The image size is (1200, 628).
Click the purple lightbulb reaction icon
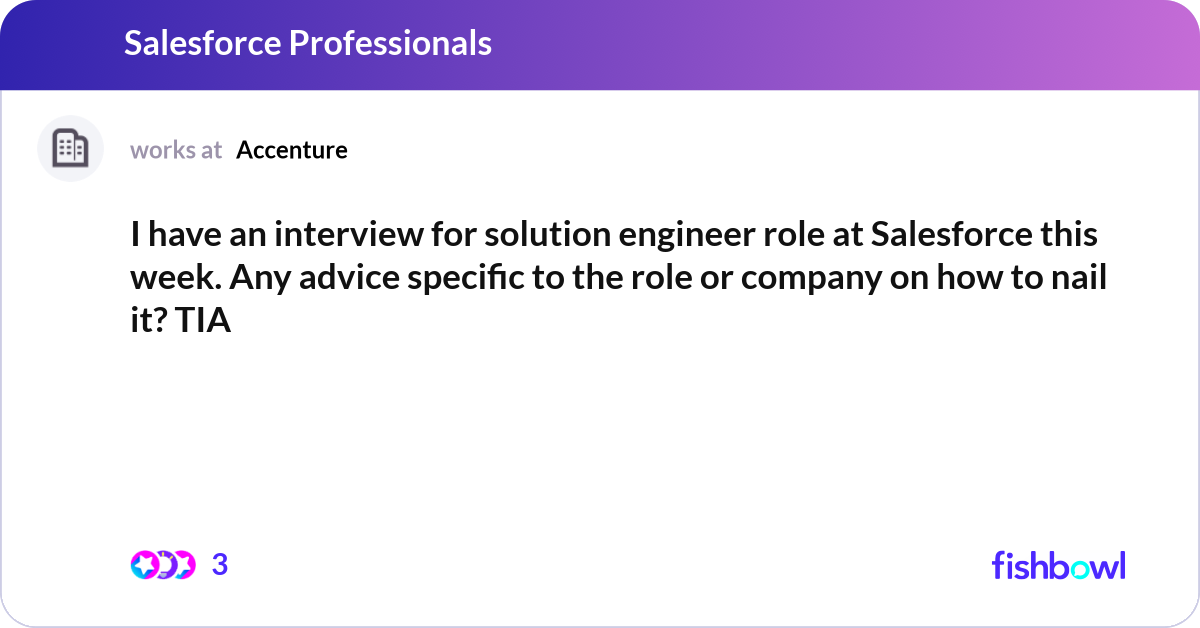[164, 565]
